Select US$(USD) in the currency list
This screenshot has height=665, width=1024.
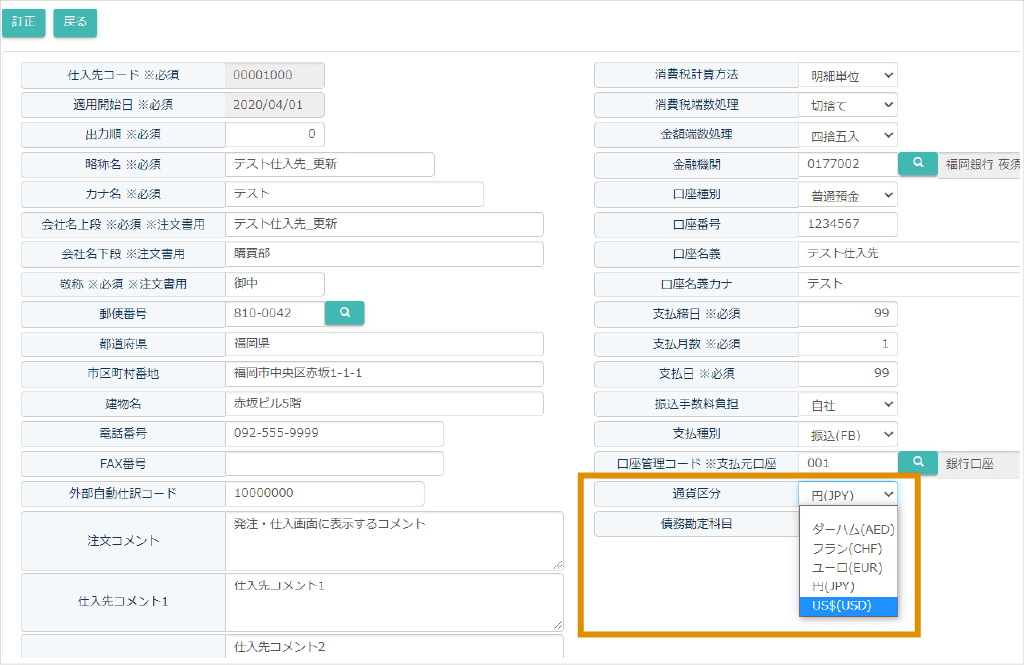click(x=848, y=606)
